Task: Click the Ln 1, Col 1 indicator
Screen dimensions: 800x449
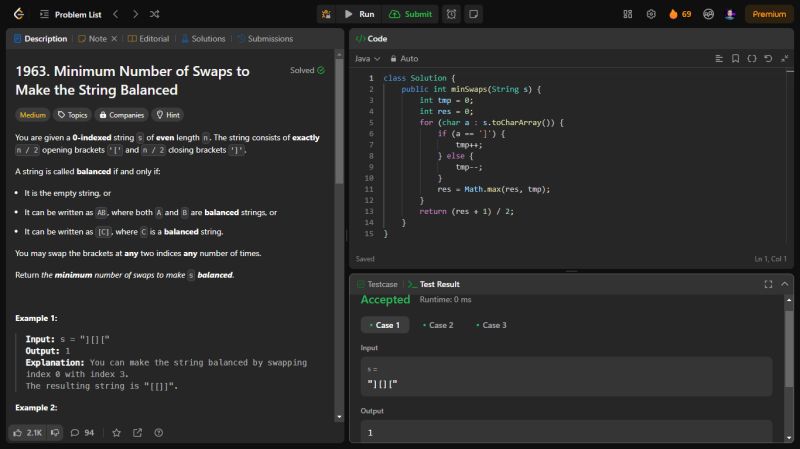Action: pos(770,259)
